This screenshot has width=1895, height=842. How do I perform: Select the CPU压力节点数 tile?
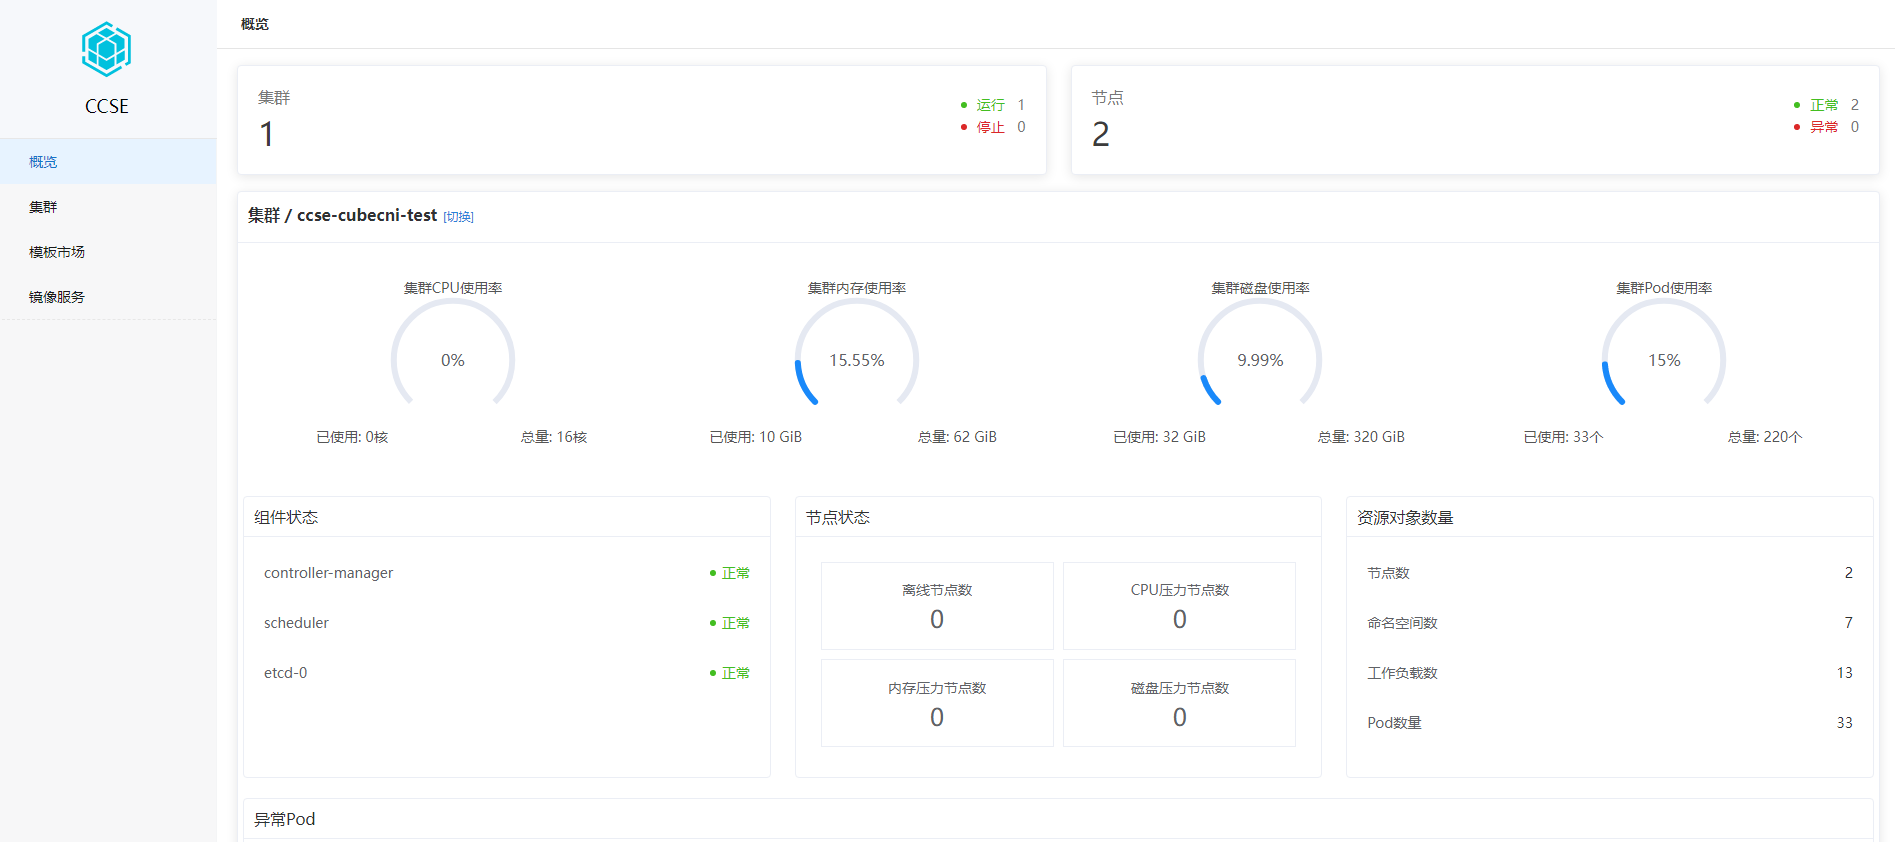coord(1179,606)
